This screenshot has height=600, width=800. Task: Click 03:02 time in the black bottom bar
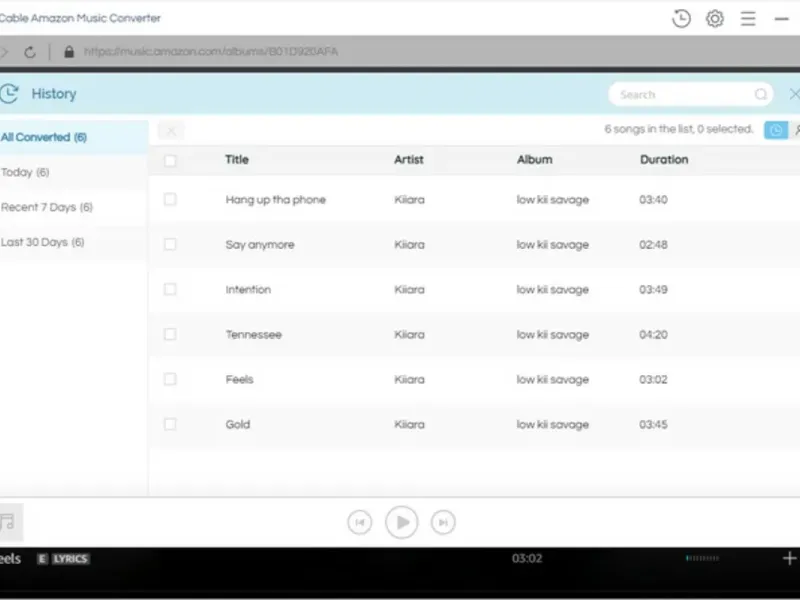point(527,558)
